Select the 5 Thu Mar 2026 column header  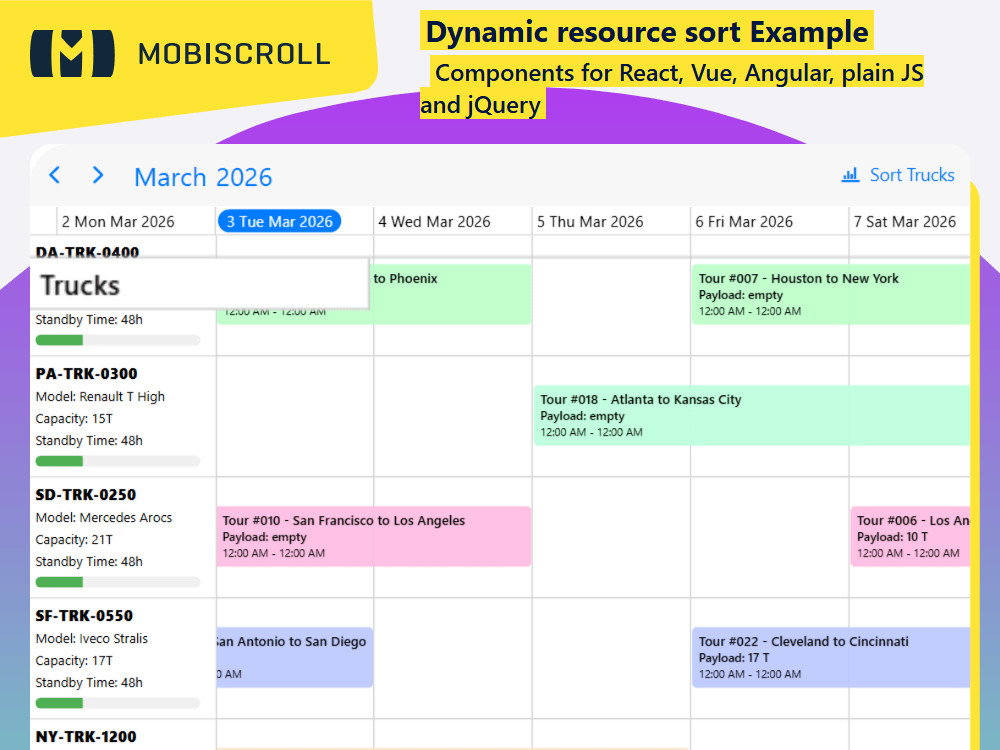(x=594, y=221)
